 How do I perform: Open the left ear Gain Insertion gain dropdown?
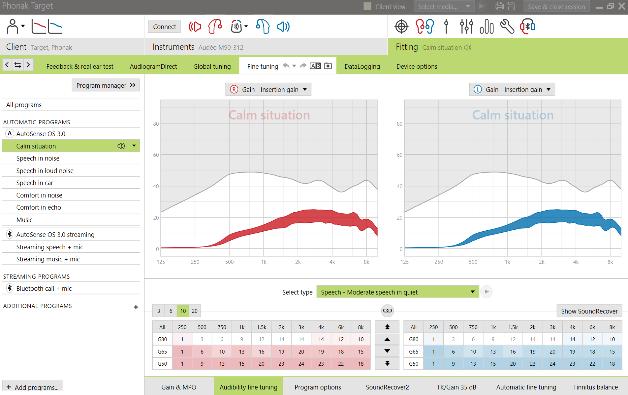(x=512, y=89)
